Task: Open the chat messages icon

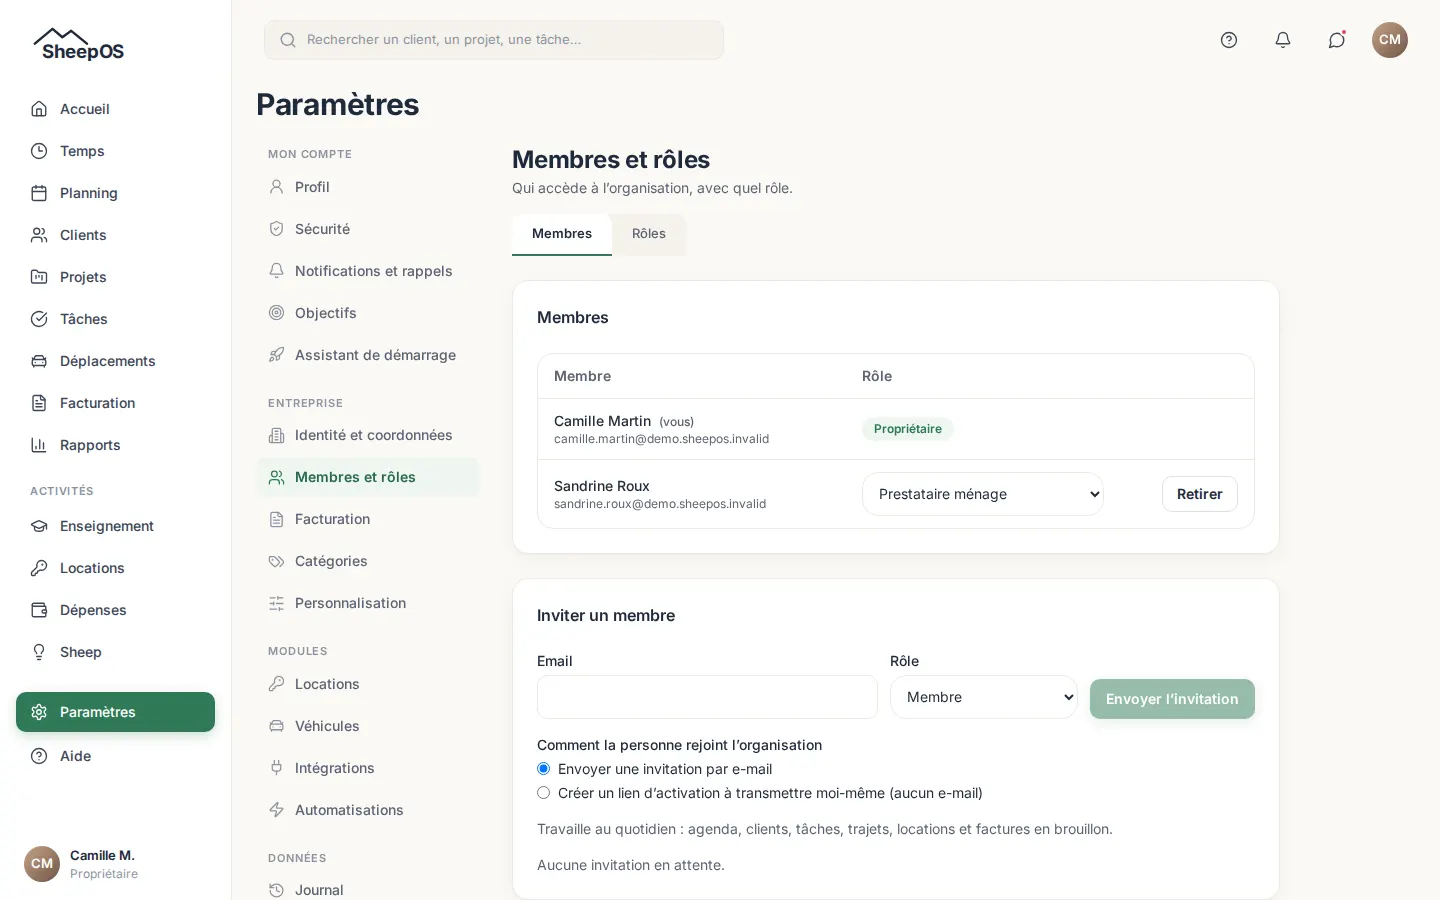Action: tap(1337, 40)
